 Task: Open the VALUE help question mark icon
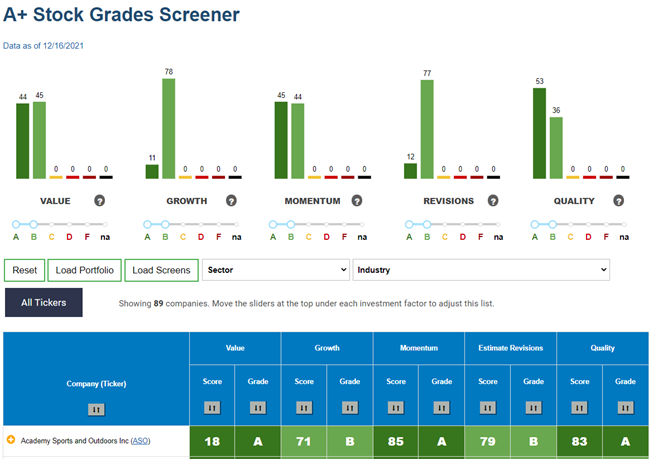pos(99,201)
